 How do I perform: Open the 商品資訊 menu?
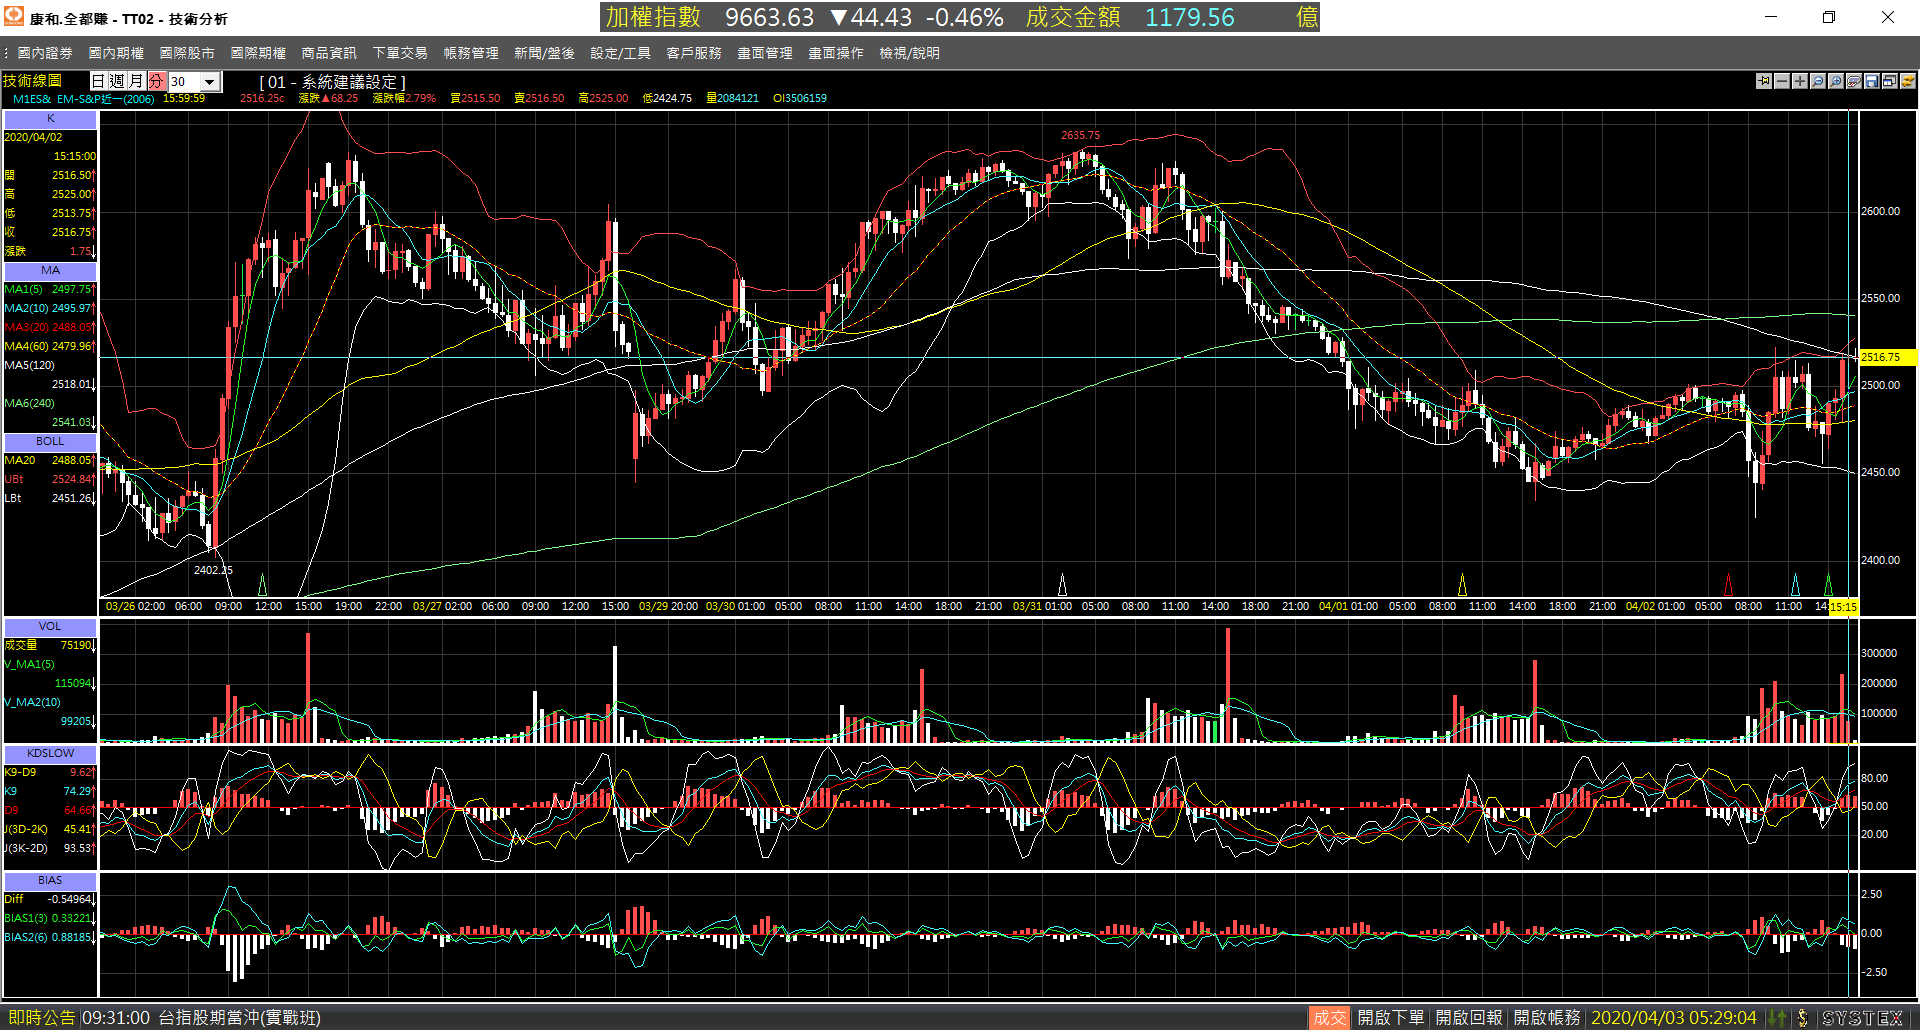coord(329,53)
